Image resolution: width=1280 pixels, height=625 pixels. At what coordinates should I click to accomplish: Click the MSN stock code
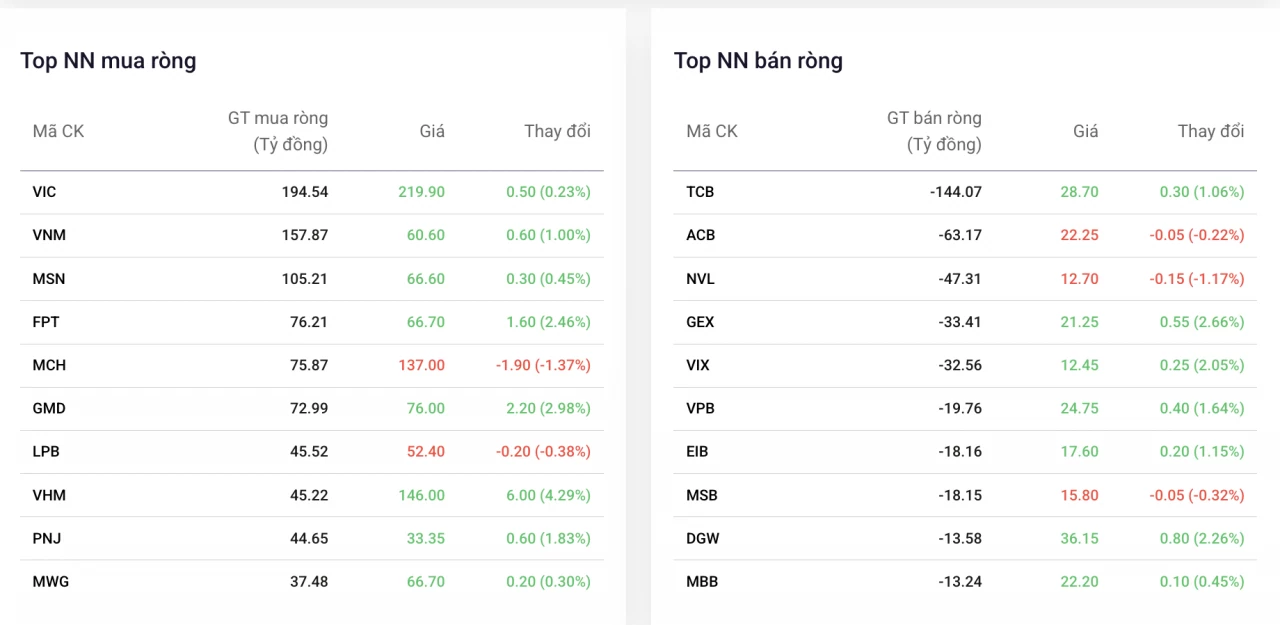[48, 279]
